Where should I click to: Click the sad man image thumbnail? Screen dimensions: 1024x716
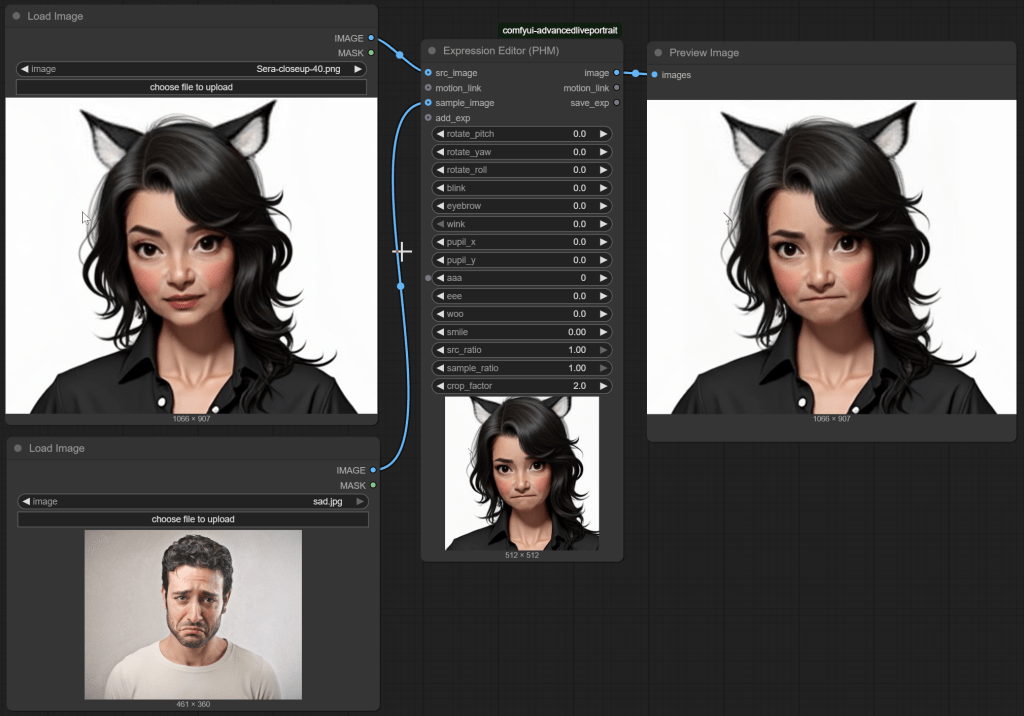[193, 614]
